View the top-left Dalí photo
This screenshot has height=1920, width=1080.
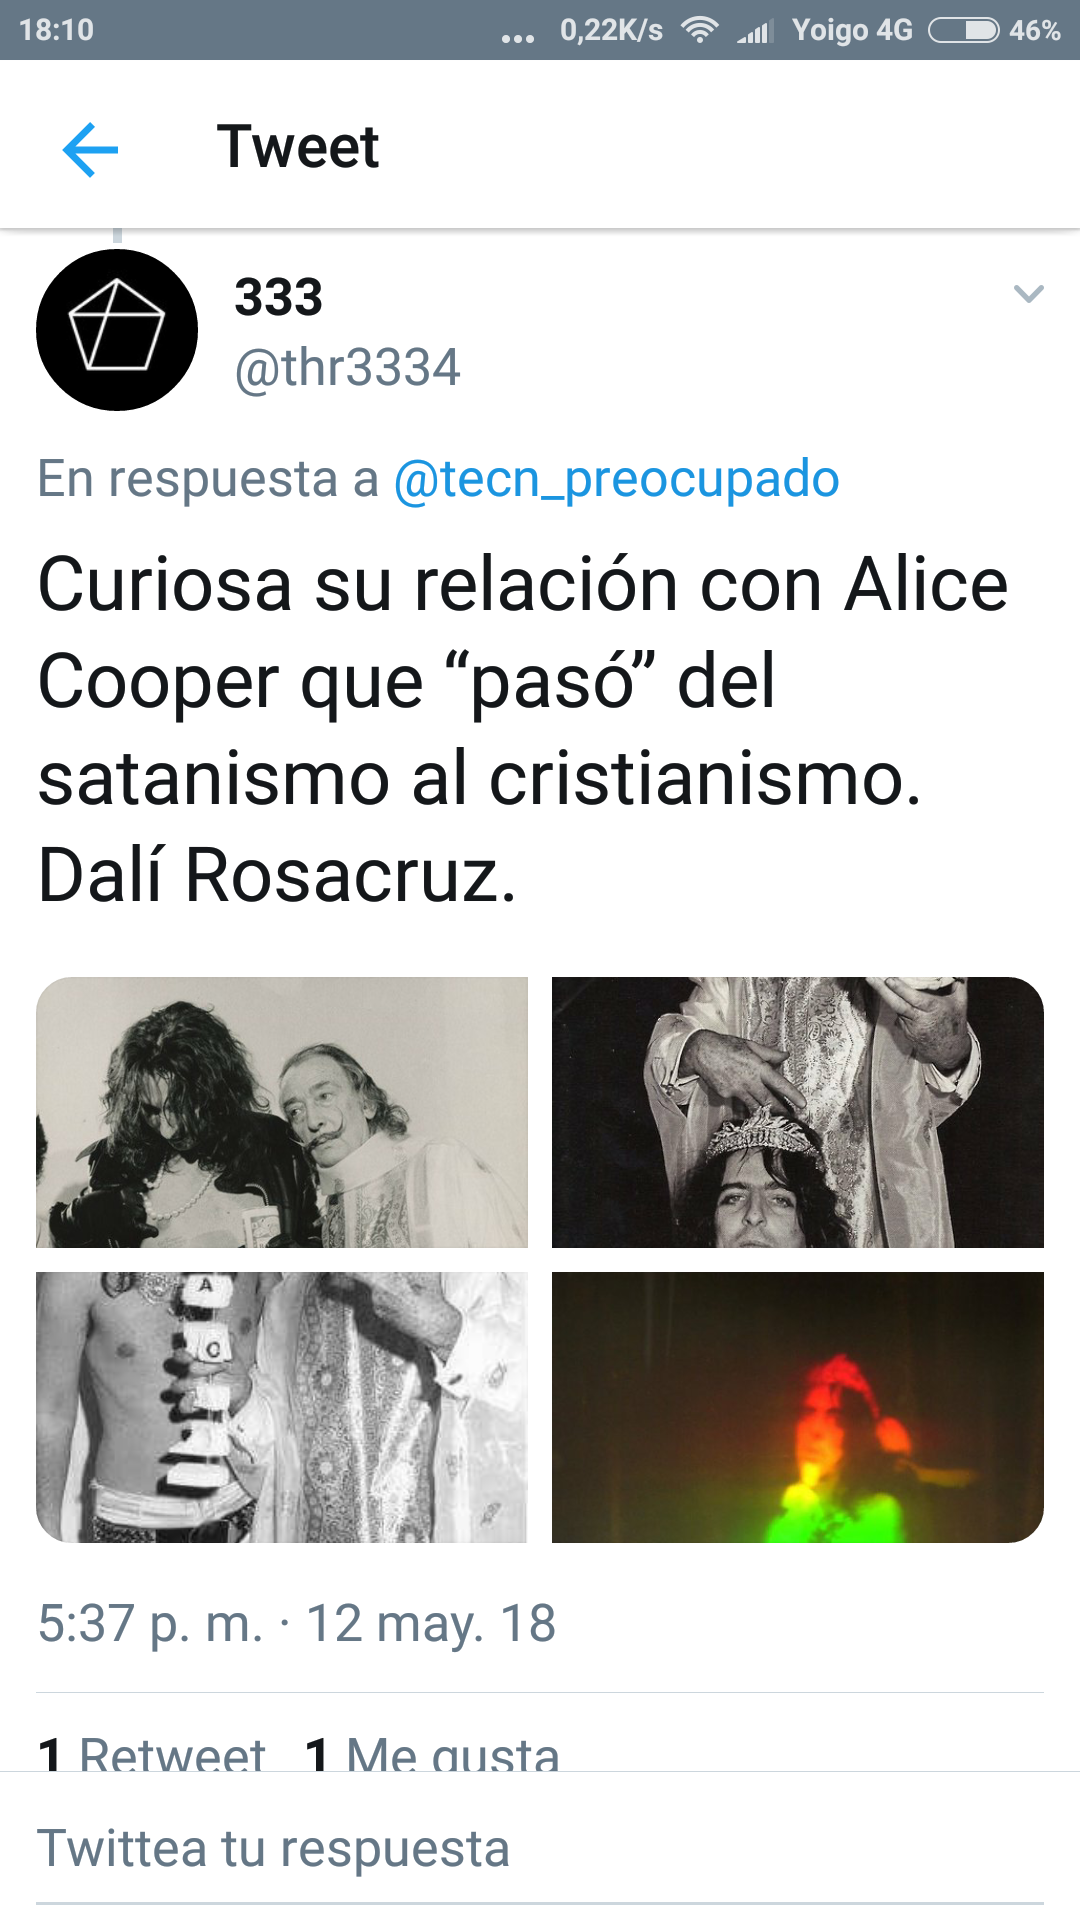pyautogui.click(x=282, y=1112)
